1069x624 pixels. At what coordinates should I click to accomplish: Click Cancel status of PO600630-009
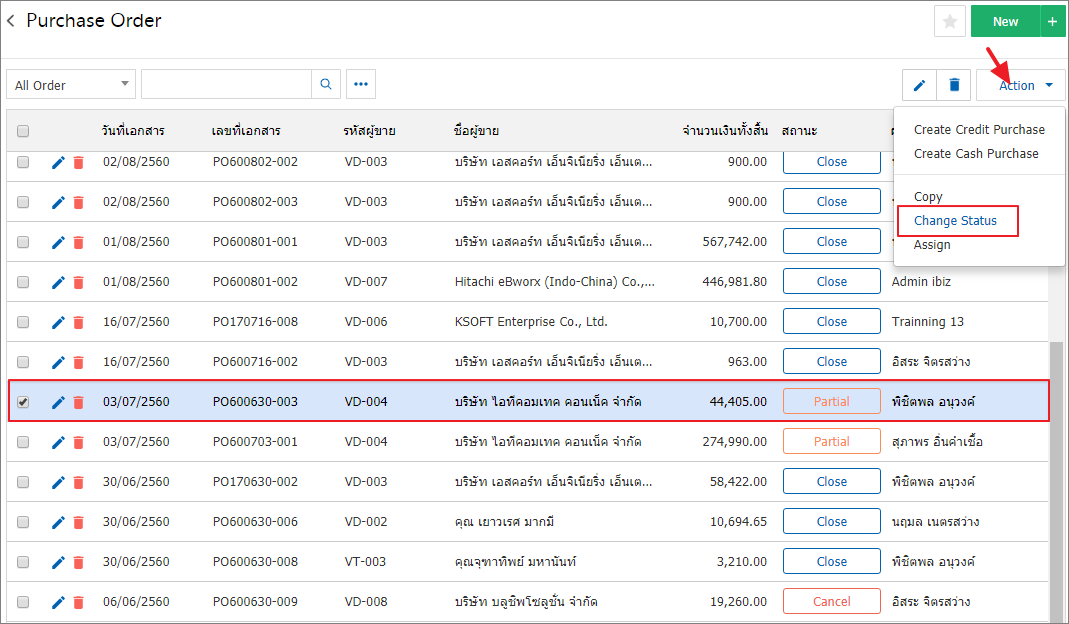pyautogui.click(x=832, y=601)
